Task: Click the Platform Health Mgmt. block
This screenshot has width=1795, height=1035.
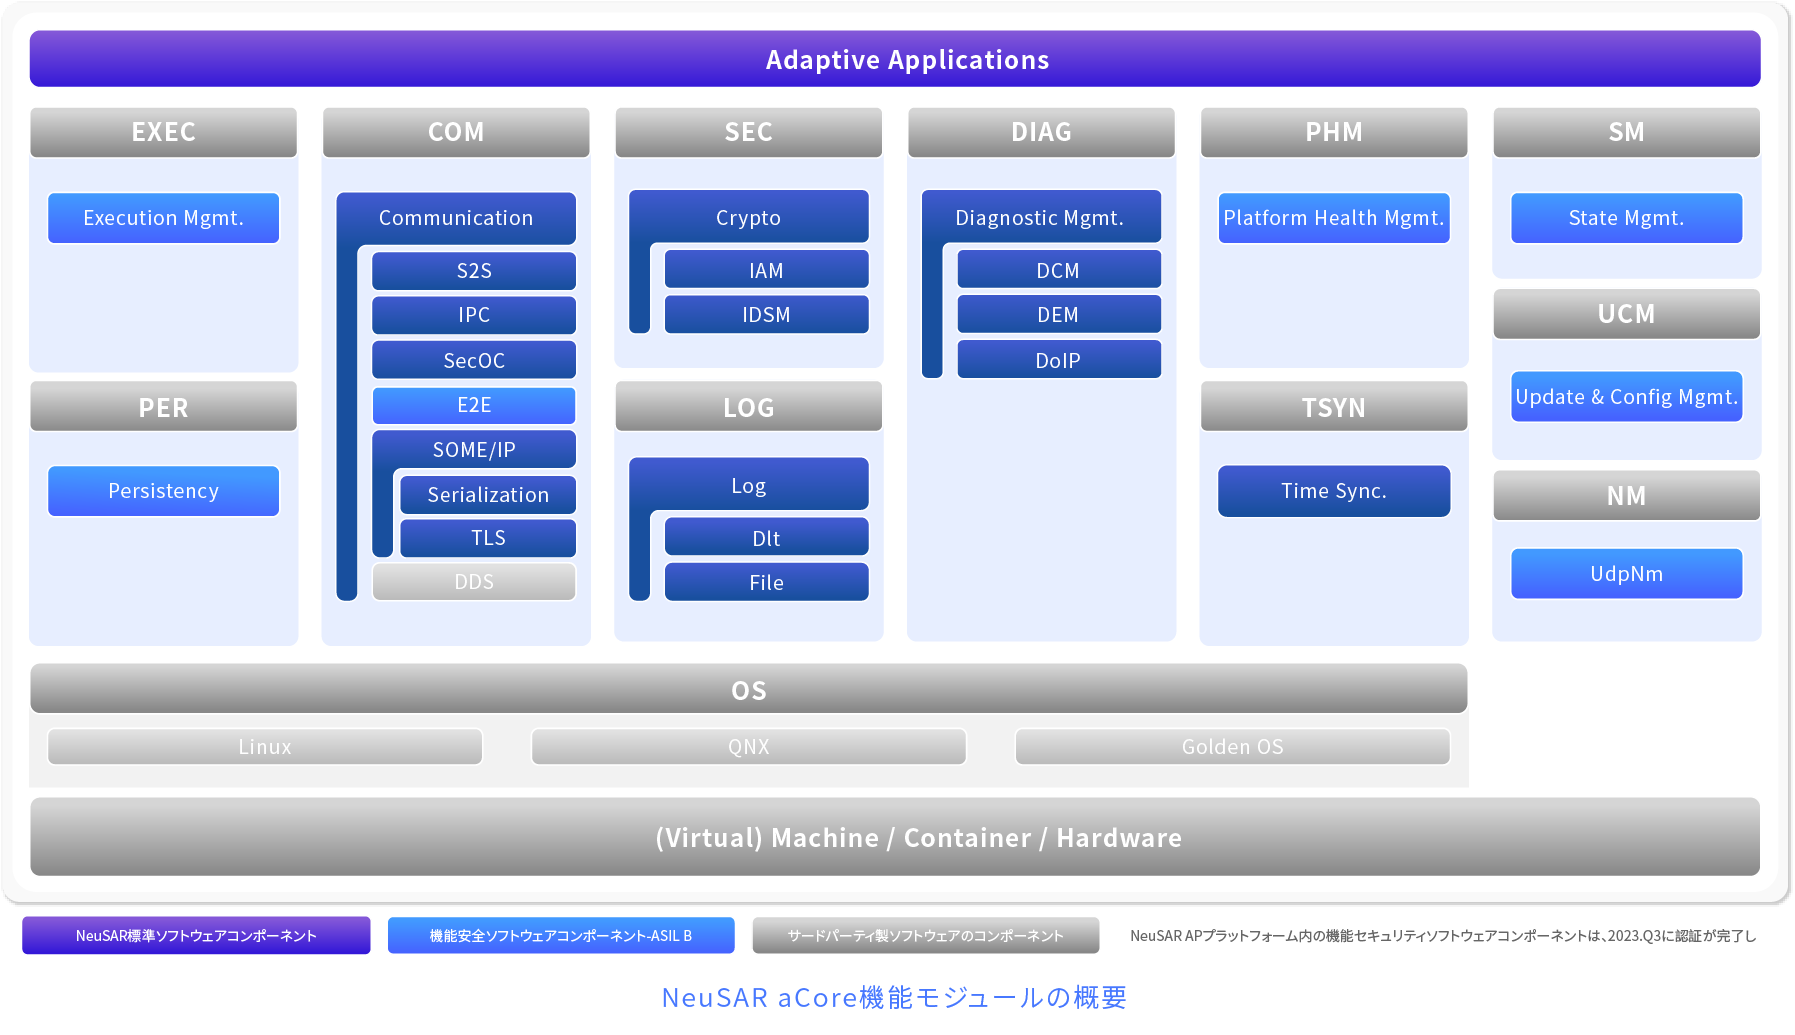Action: pos(1334,218)
